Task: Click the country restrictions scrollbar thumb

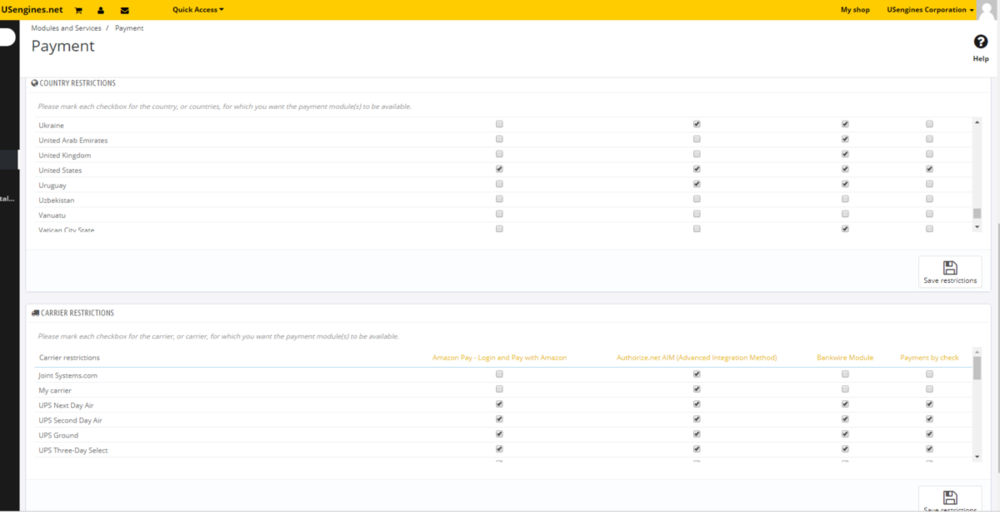Action: (977, 213)
